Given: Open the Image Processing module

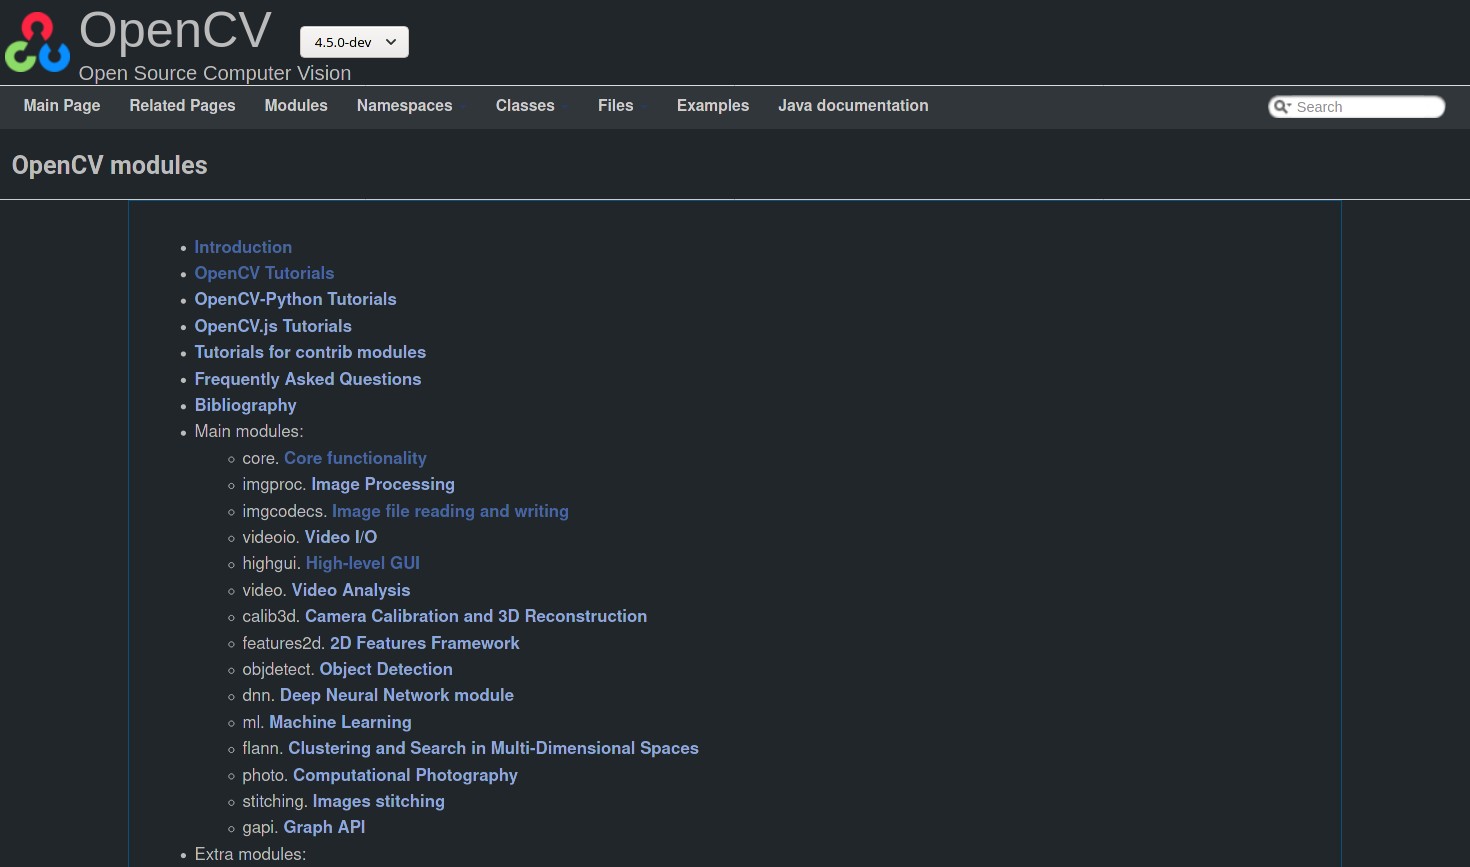Looking at the screenshot, I should [383, 485].
